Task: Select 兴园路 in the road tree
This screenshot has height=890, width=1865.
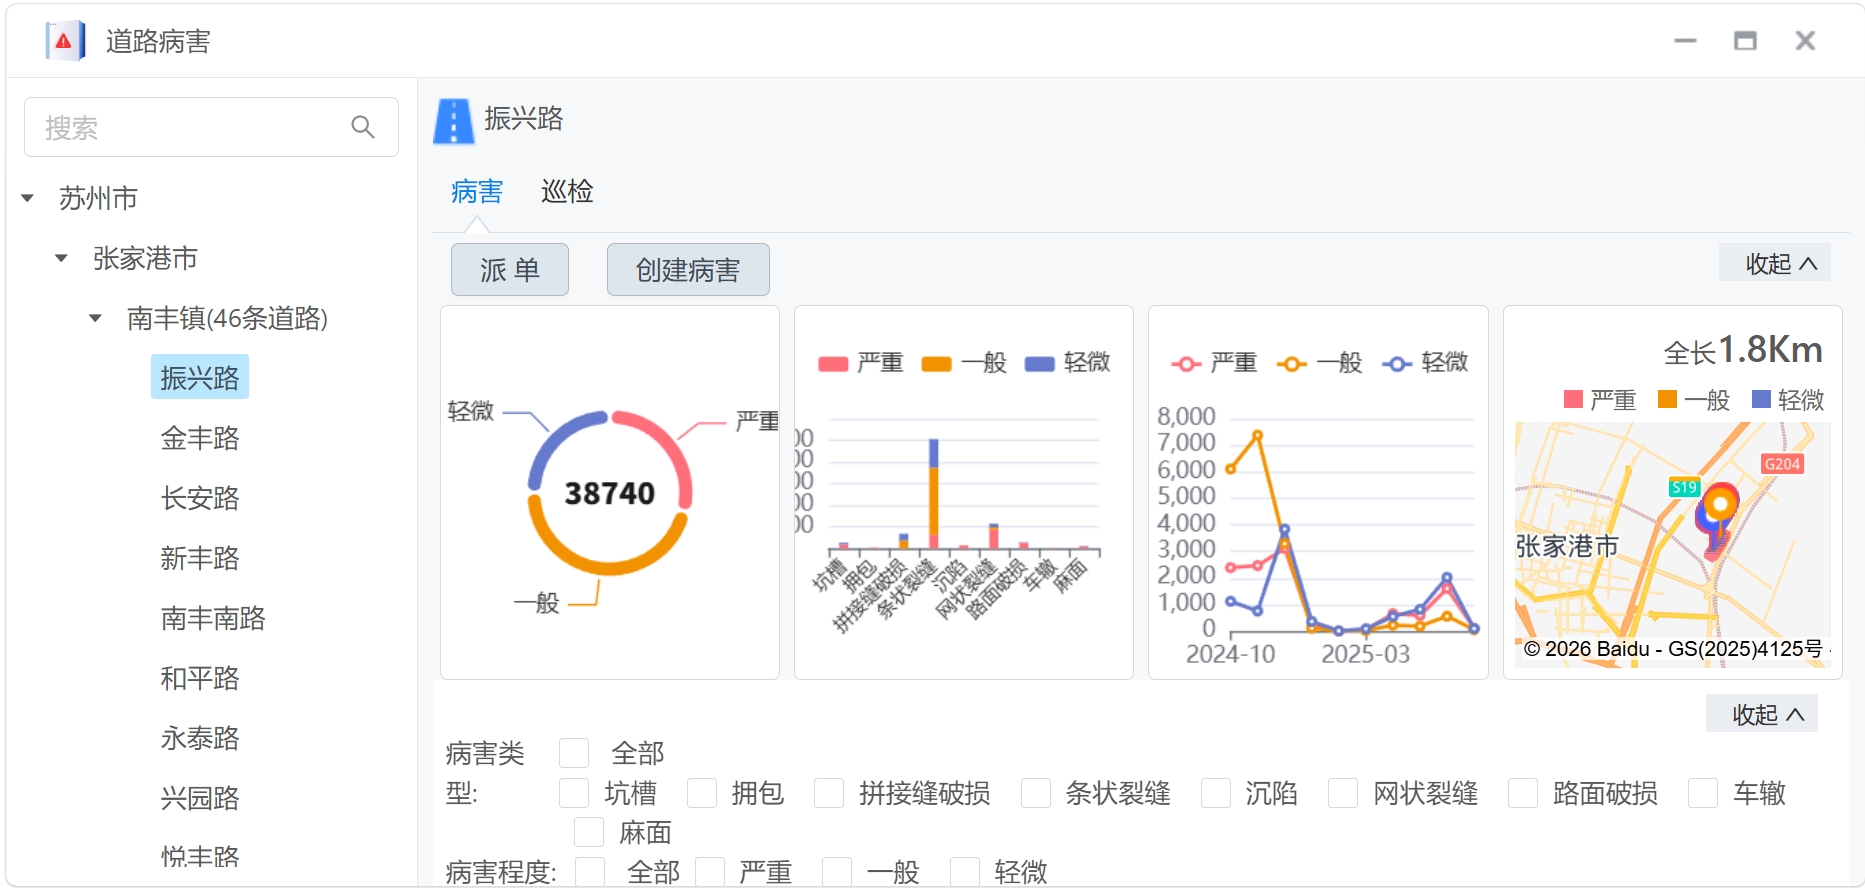Action: coord(200,798)
